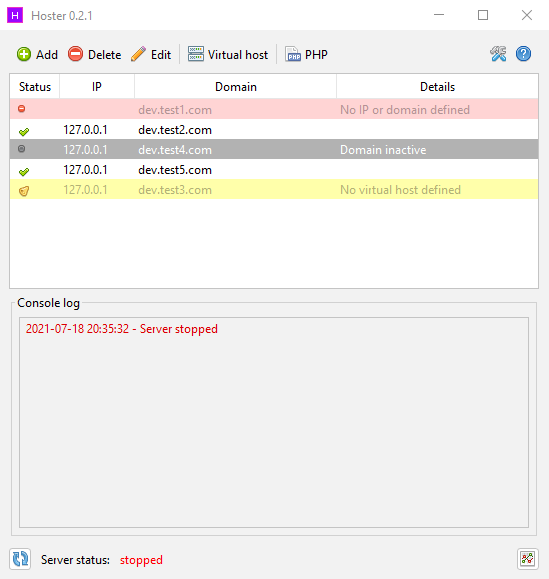This screenshot has width=549, height=579.
Task: Click the 127.0.0.1 IP of dev.test3.com
Action: [x=85, y=190]
